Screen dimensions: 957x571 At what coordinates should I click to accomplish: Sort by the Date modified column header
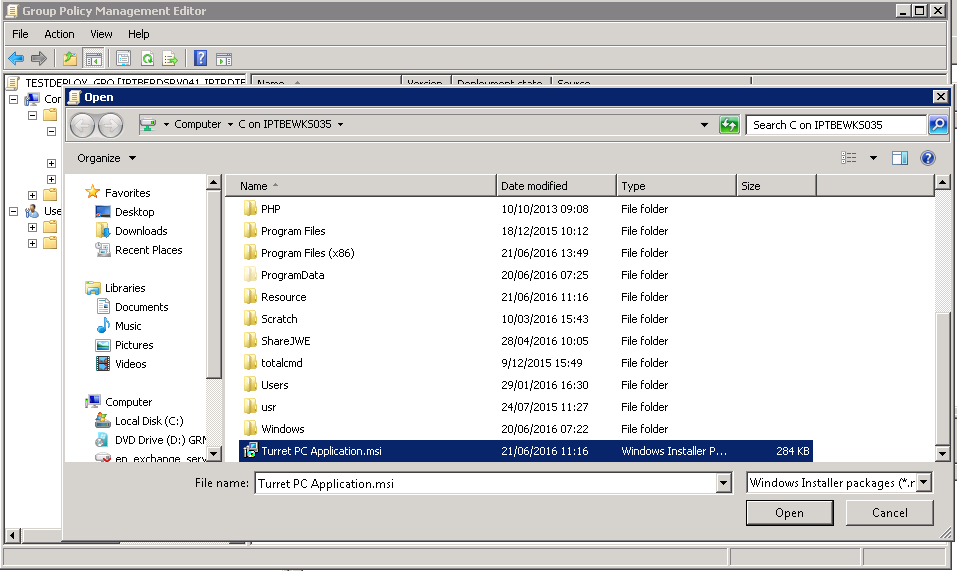[x=557, y=185]
